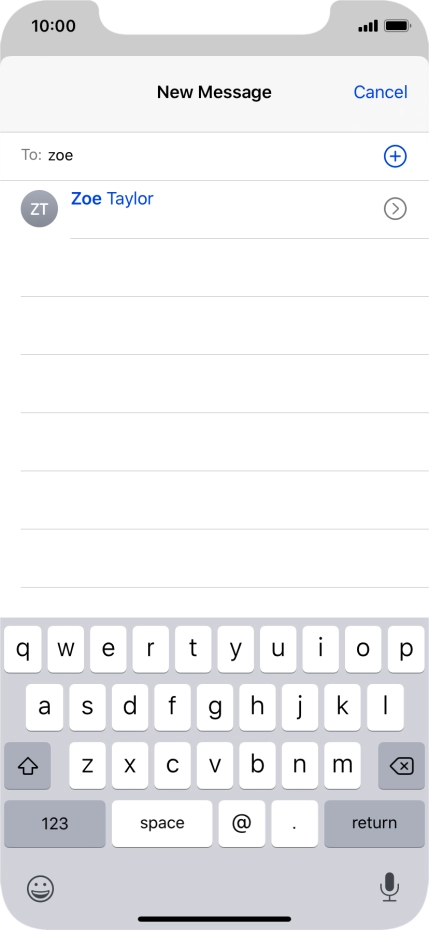Image resolution: width=429 pixels, height=930 pixels.
Task: Select the ZT contact avatar
Action: pyautogui.click(x=39, y=209)
